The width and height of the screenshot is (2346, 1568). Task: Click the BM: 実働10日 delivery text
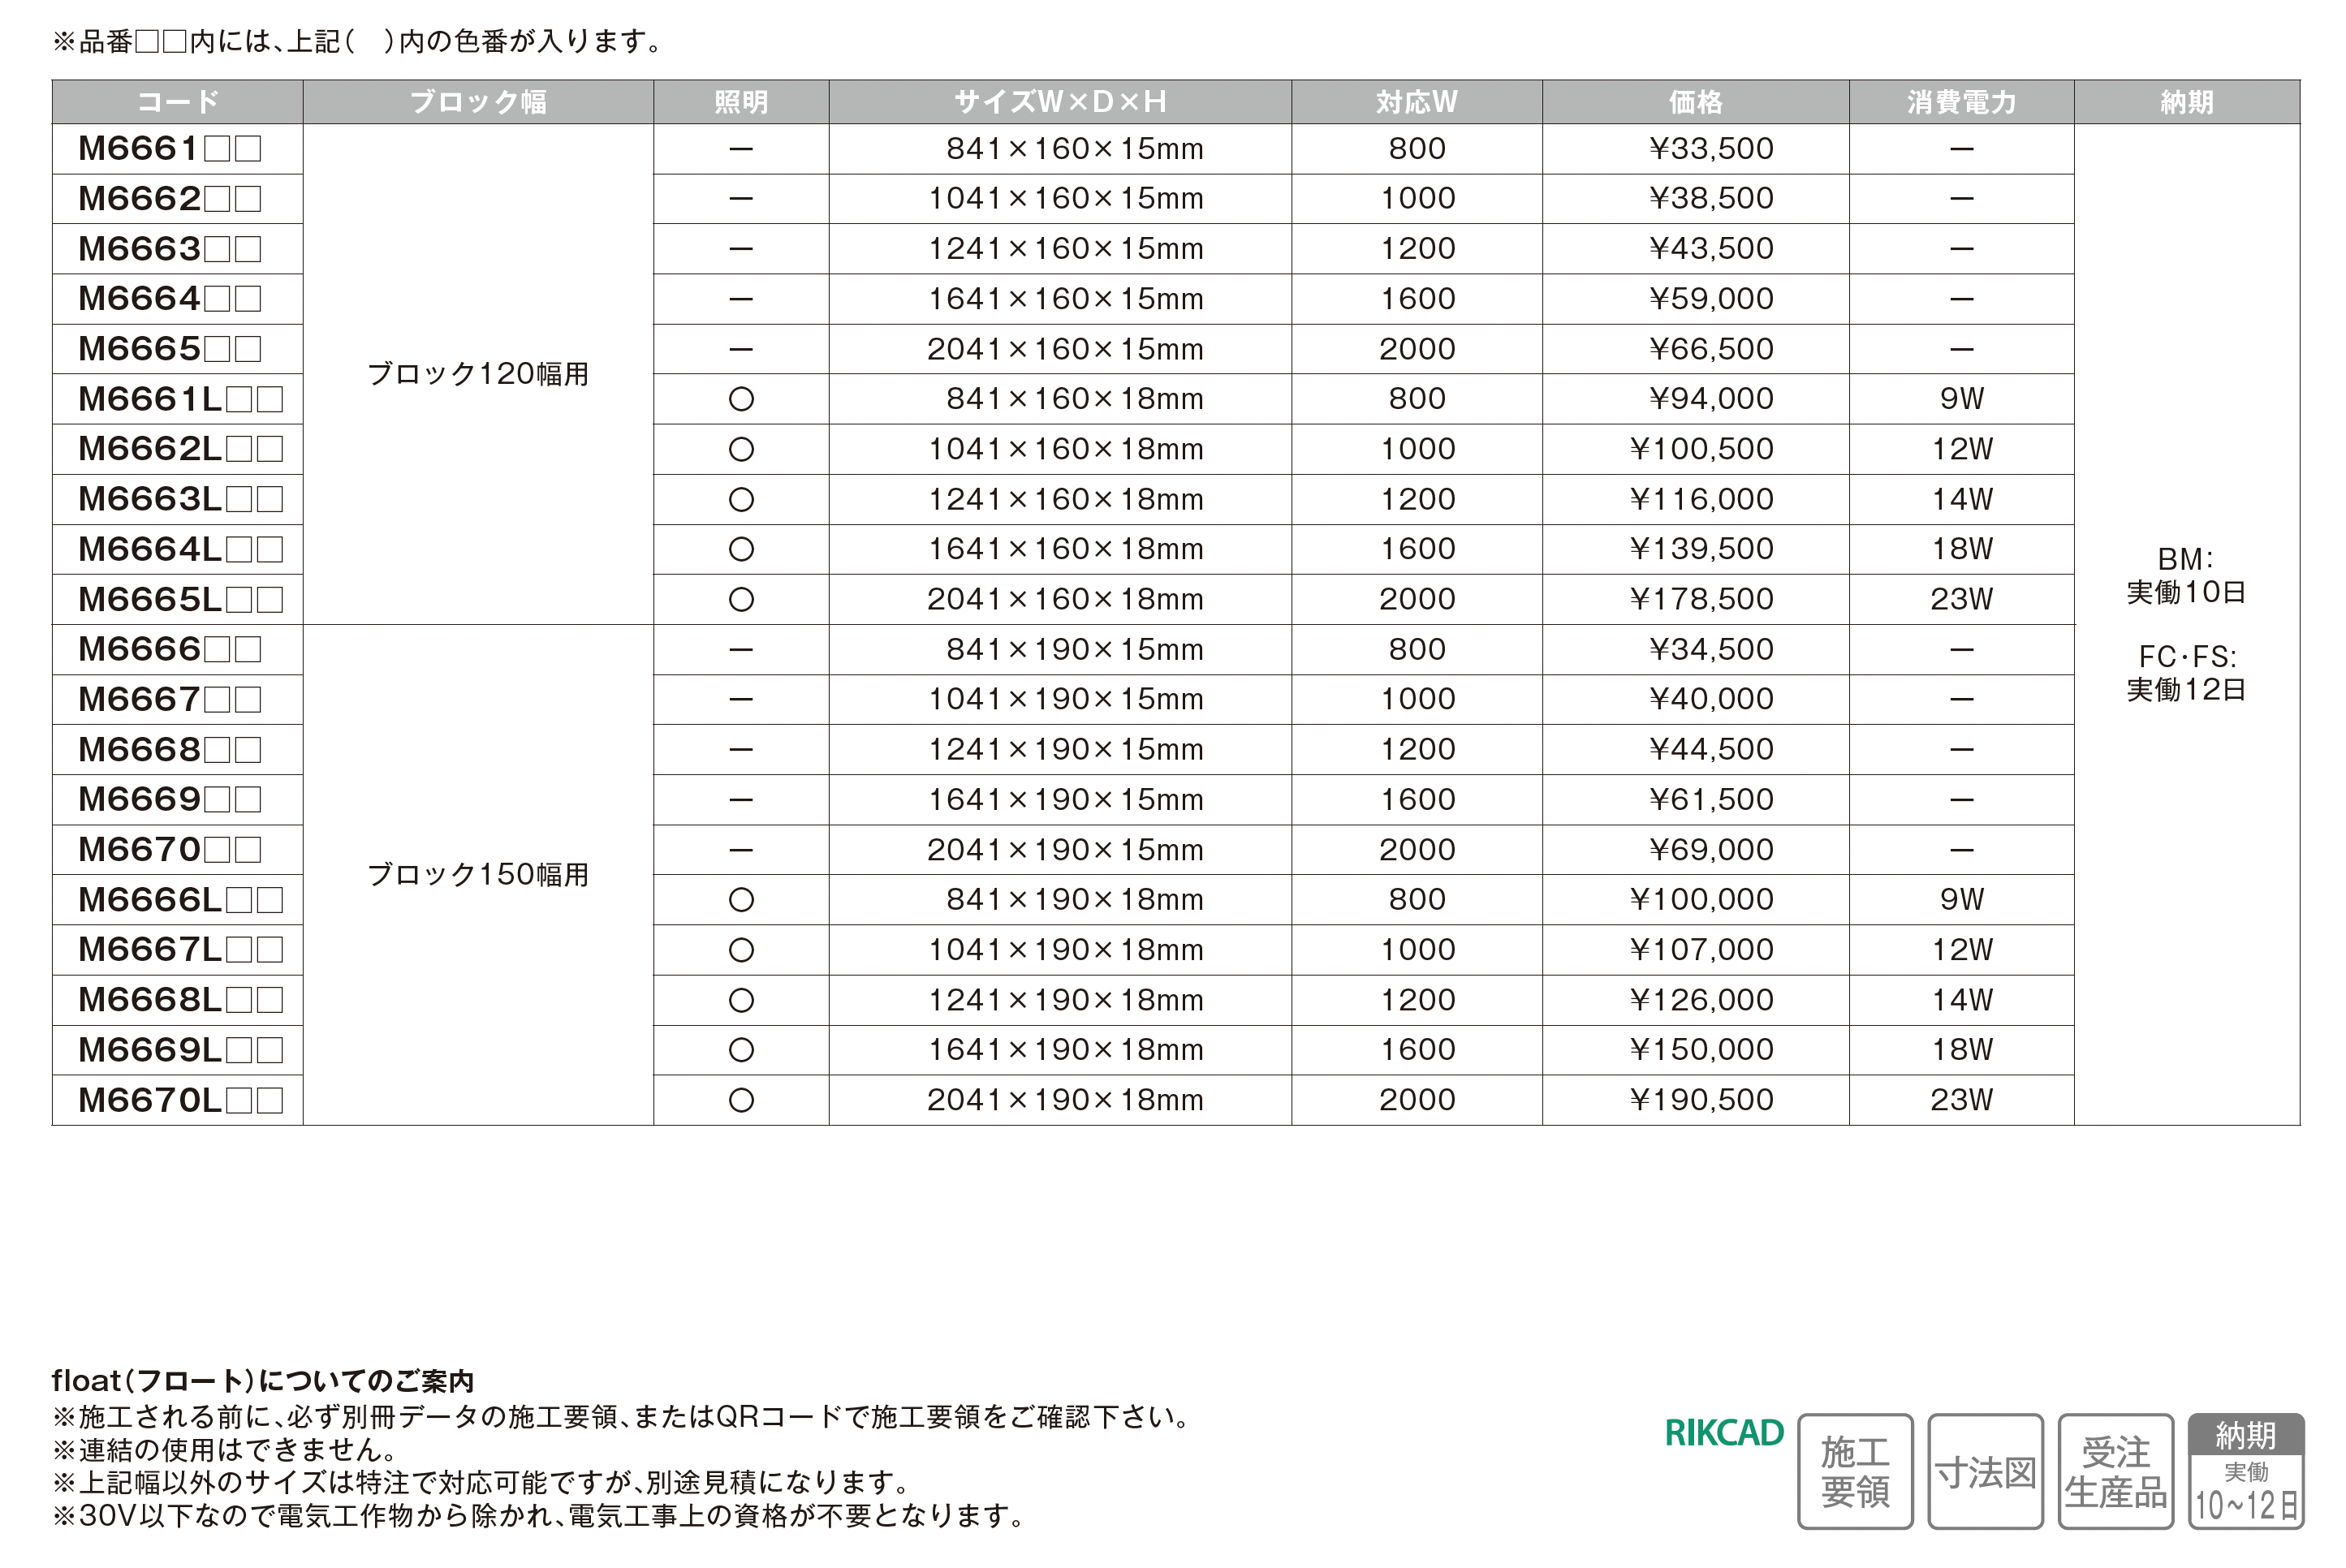[x=2186, y=576]
